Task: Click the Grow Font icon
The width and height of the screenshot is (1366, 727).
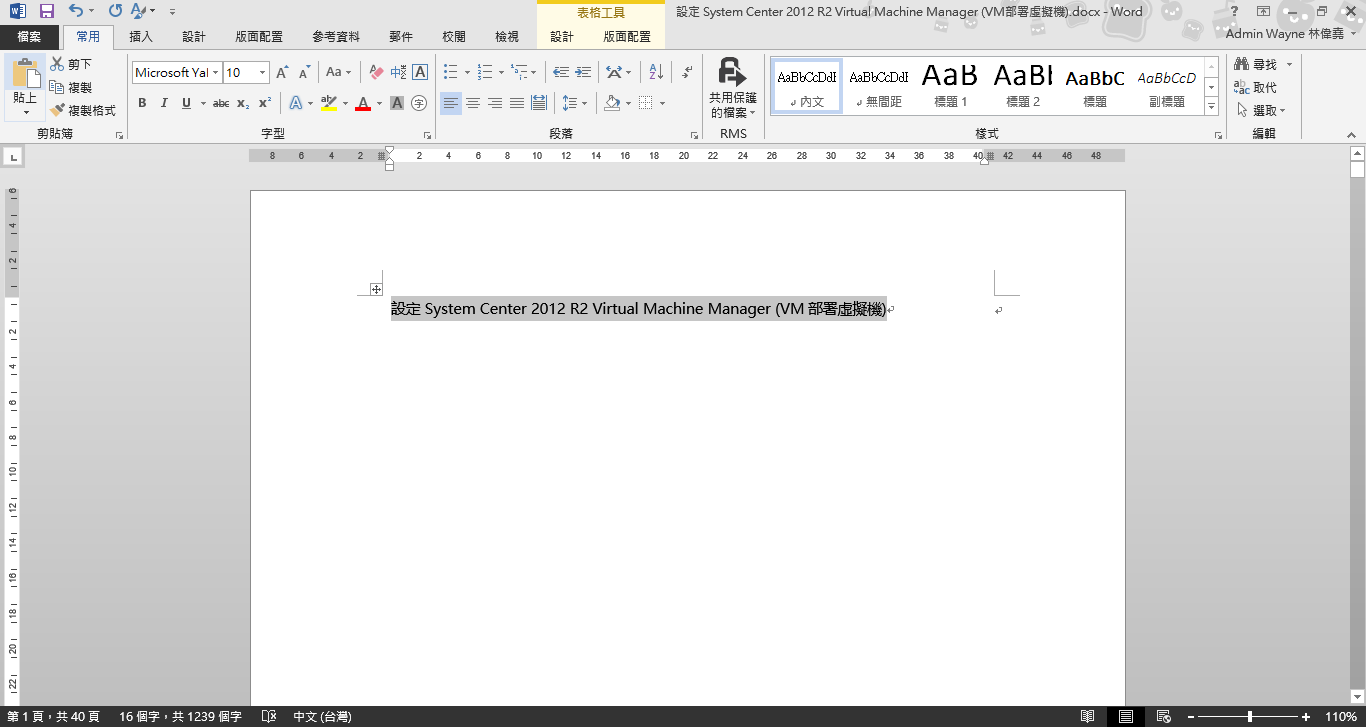Action: tap(282, 72)
